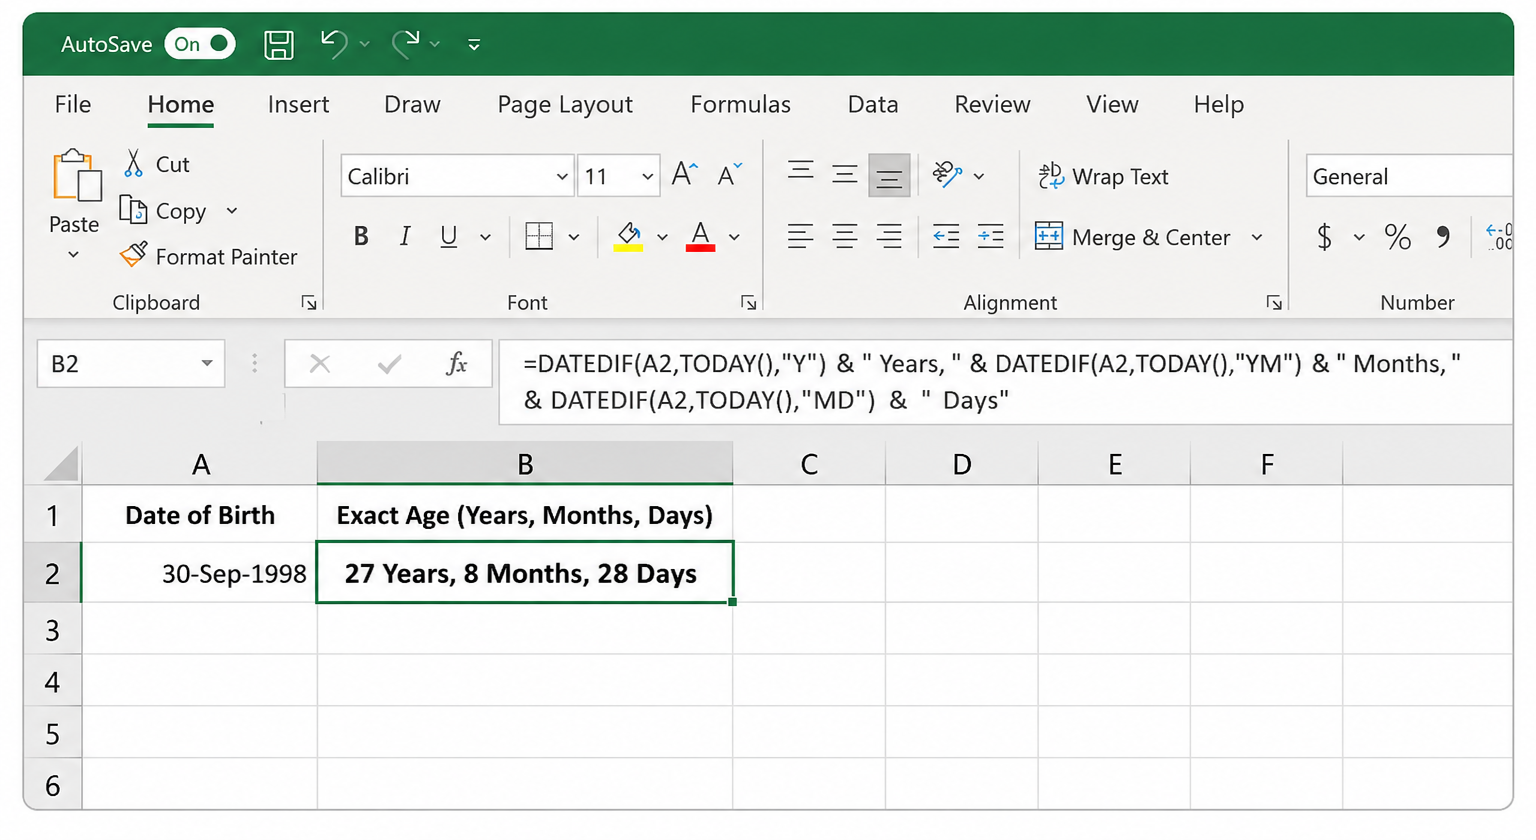The image size is (1536, 840).
Task: Click the Bottom Align icon
Action: click(889, 175)
